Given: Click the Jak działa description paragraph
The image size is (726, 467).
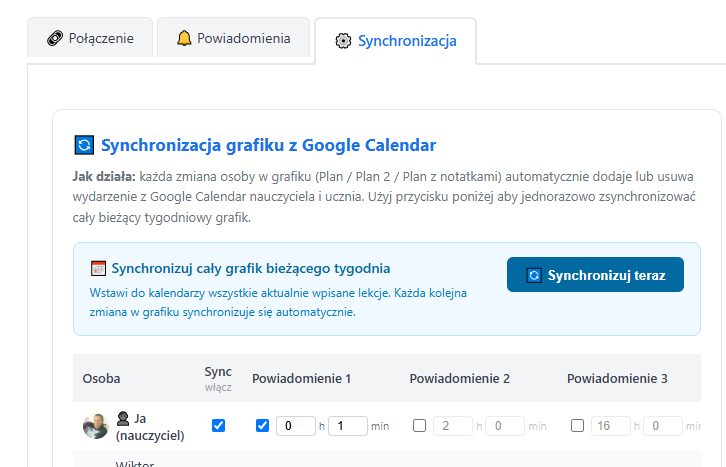Looking at the screenshot, I should pyautogui.click(x=384, y=197).
